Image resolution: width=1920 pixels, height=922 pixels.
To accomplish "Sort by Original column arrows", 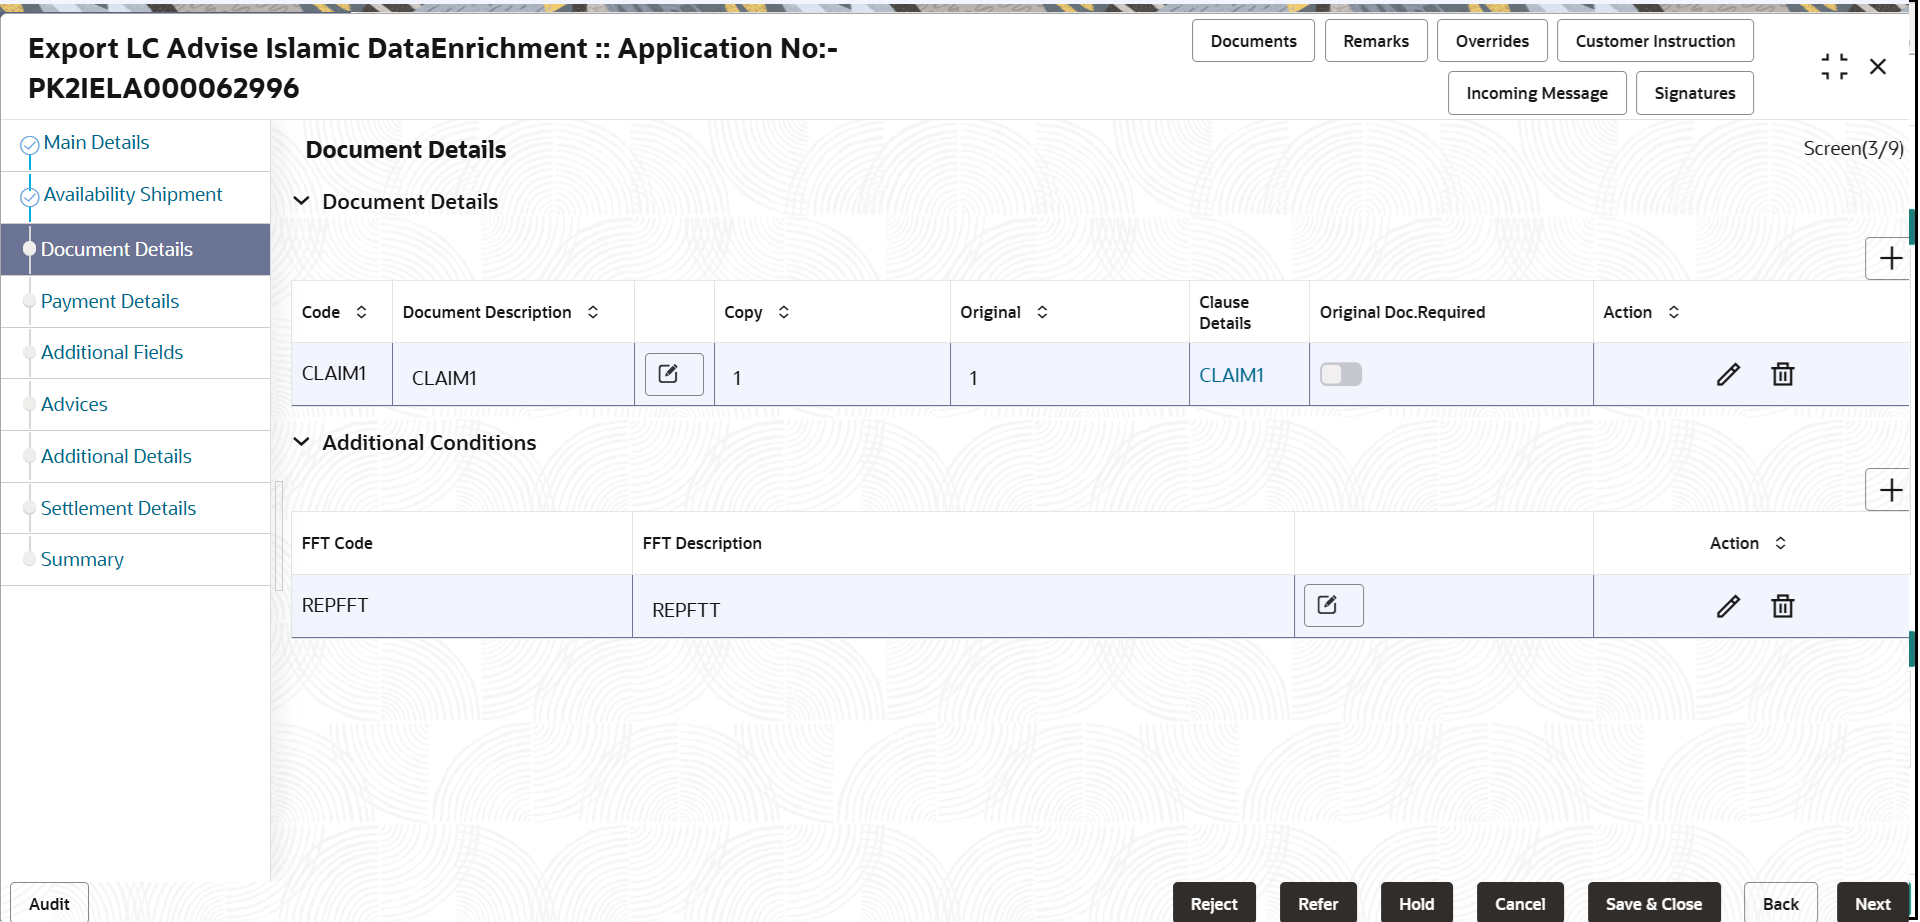I will [x=1042, y=312].
